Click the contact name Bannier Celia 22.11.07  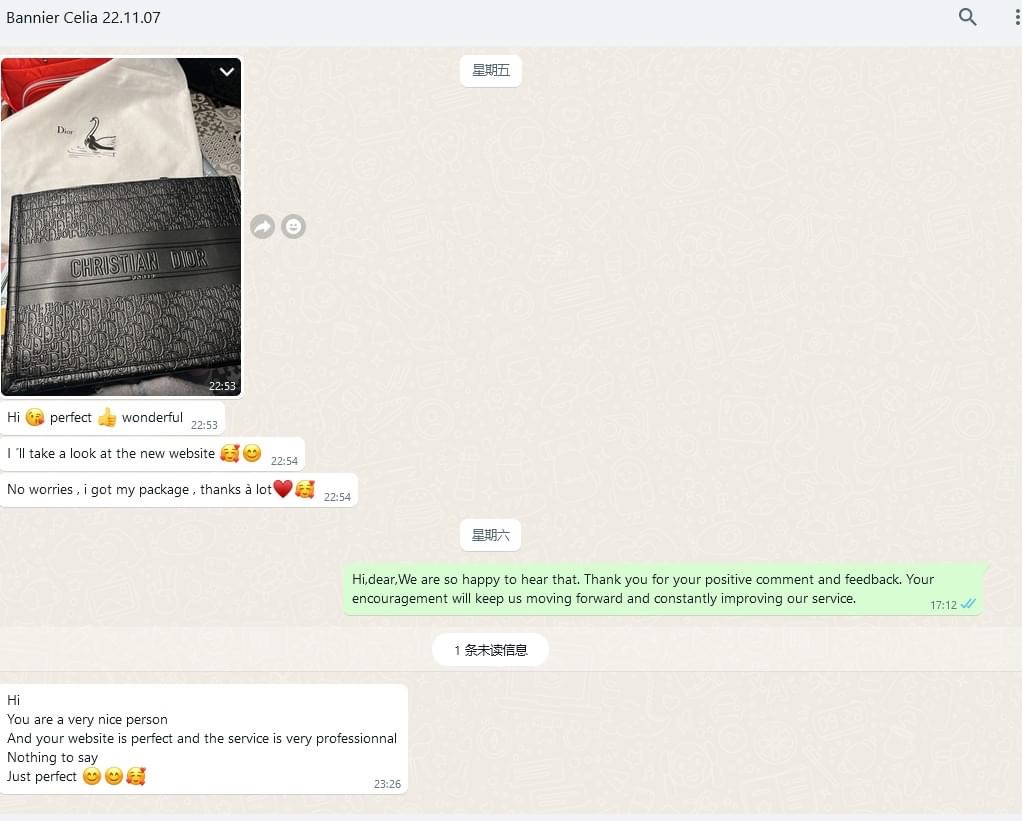[83, 18]
